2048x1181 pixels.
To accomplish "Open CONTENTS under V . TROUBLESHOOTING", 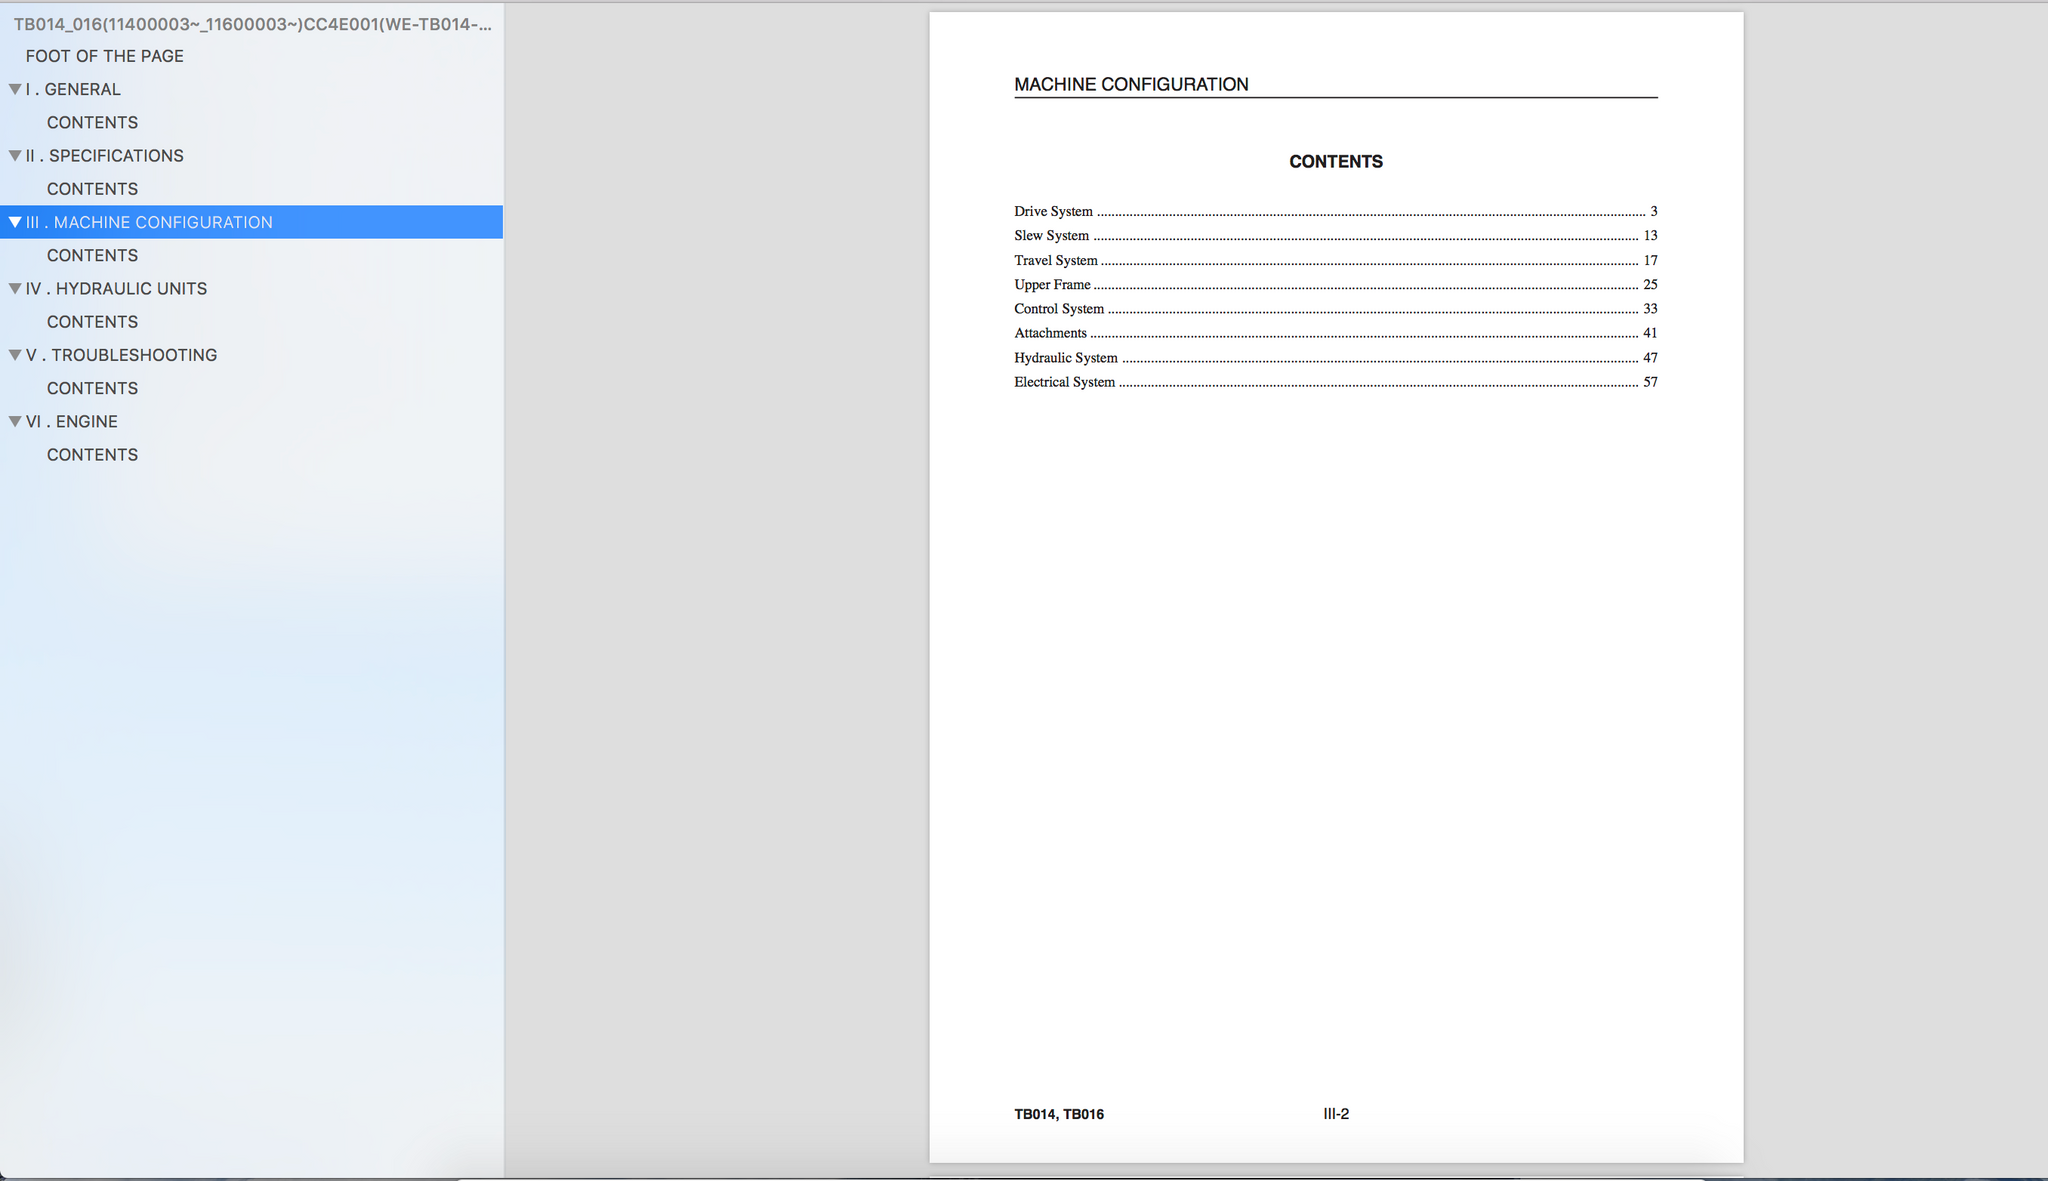I will pyautogui.click(x=92, y=388).
